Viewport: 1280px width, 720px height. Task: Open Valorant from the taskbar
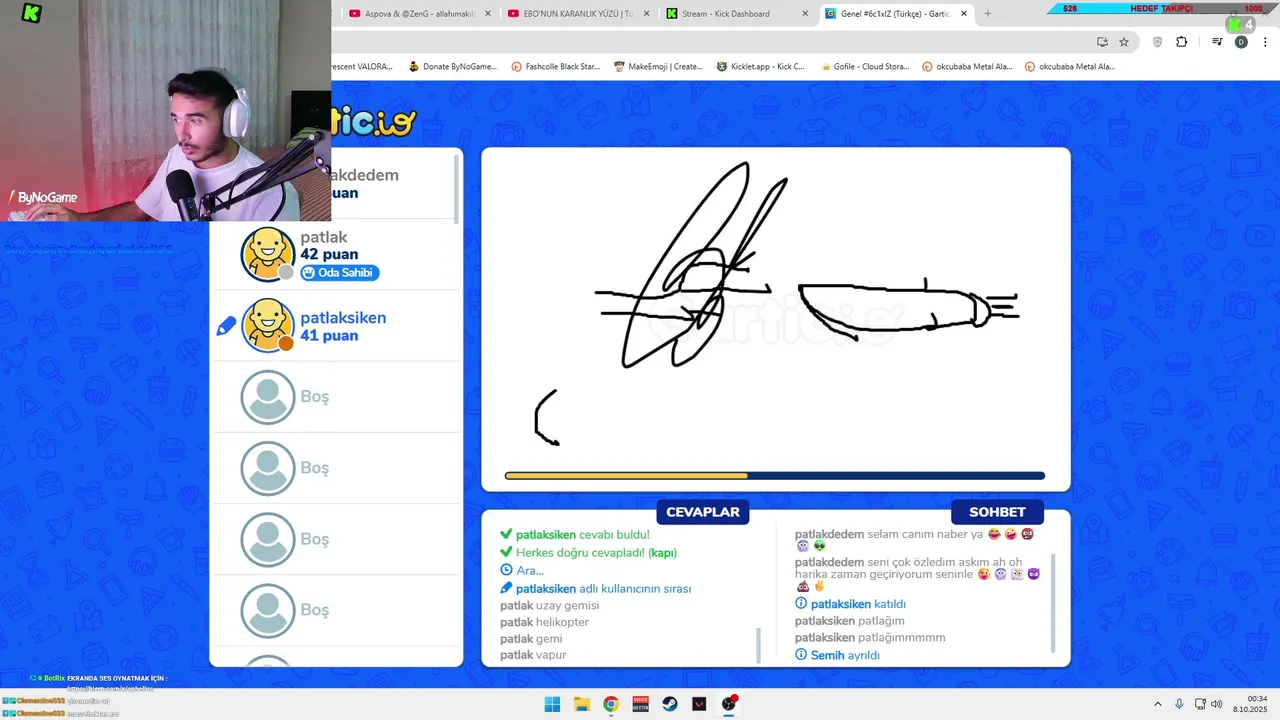click(699, 704)
